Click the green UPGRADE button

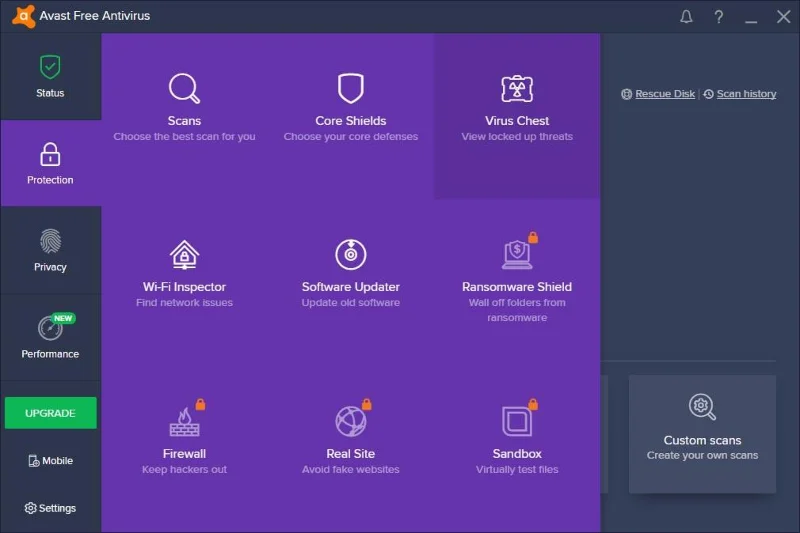pos(51,413)
